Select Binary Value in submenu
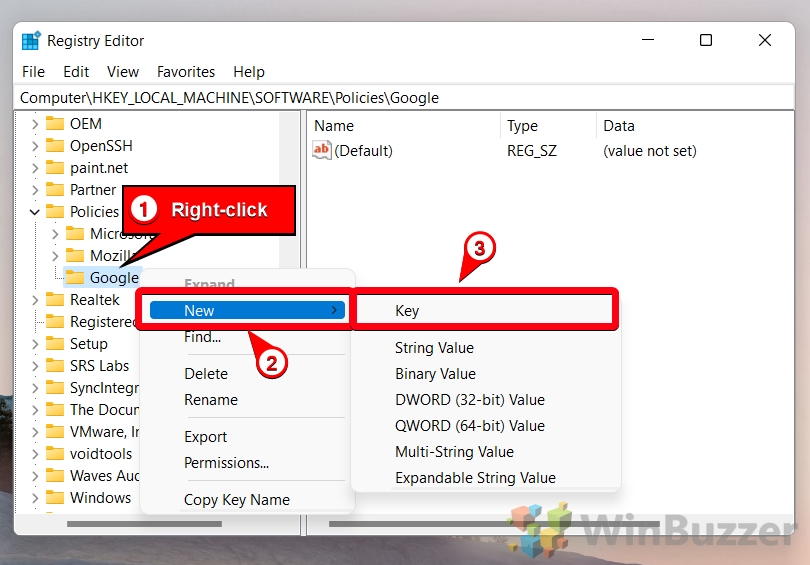This screenshot has height=565, width=810. tap(435, 373)
